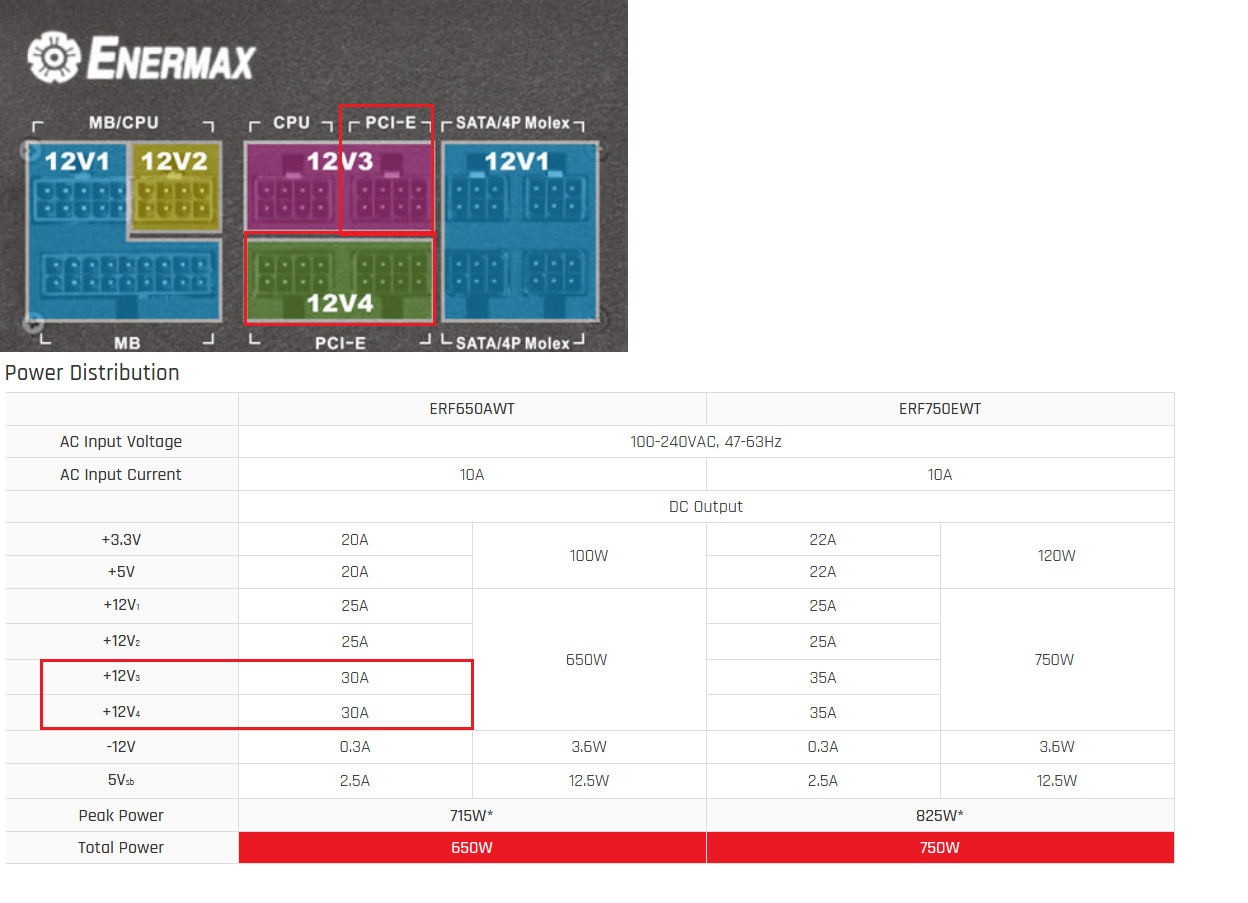Click 10A under ERF750EWT
The image size is (1248, 903).
[x=940, y=475]
